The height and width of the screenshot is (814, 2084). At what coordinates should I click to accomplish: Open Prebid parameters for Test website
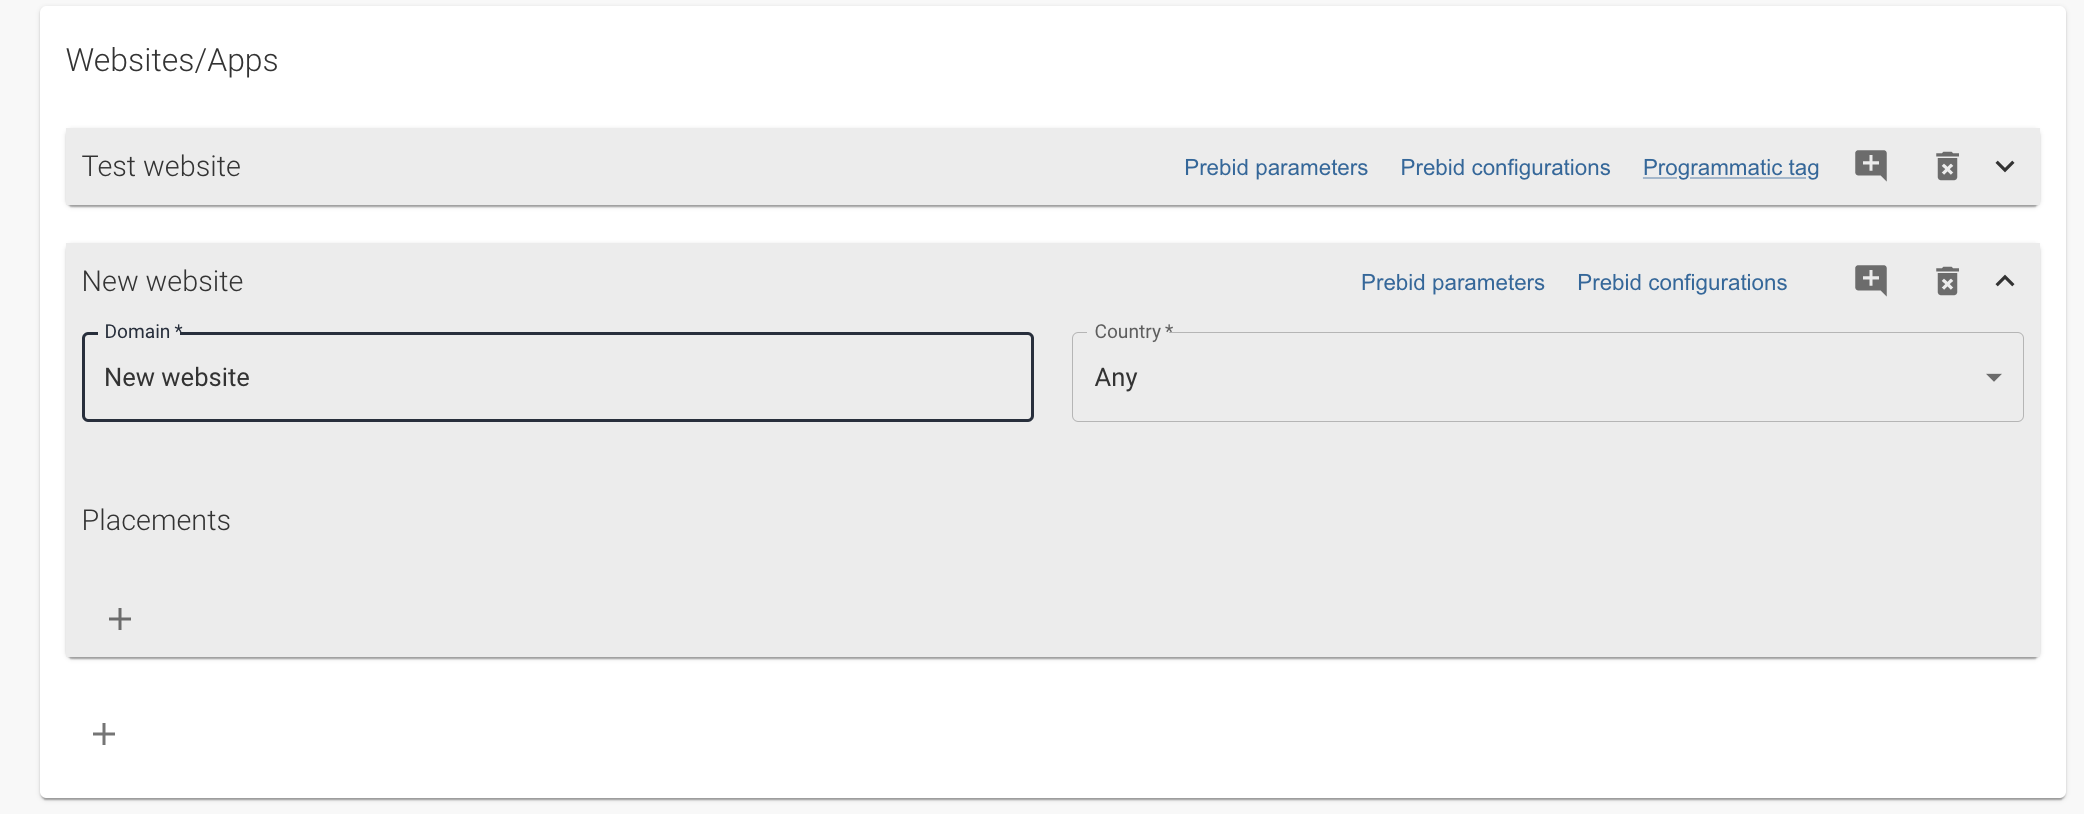tap(1276, 167)
